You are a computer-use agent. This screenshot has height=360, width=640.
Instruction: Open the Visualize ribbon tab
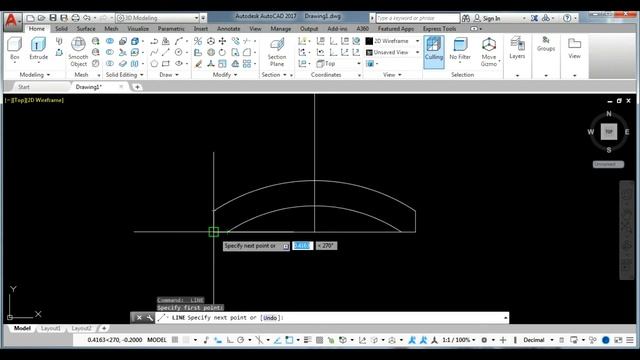pos(138,29)
